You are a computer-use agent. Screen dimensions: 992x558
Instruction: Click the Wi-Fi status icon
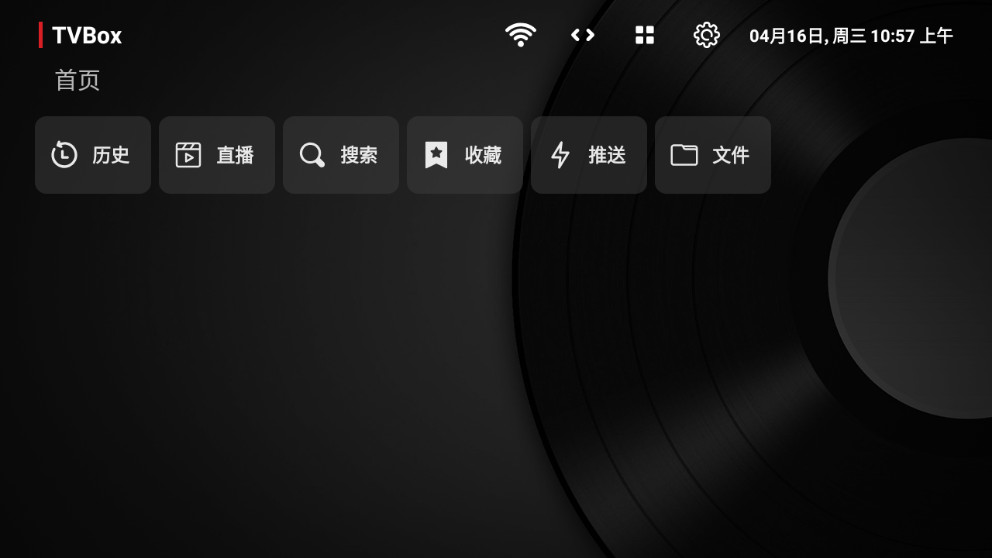click(x=521, y=35)
